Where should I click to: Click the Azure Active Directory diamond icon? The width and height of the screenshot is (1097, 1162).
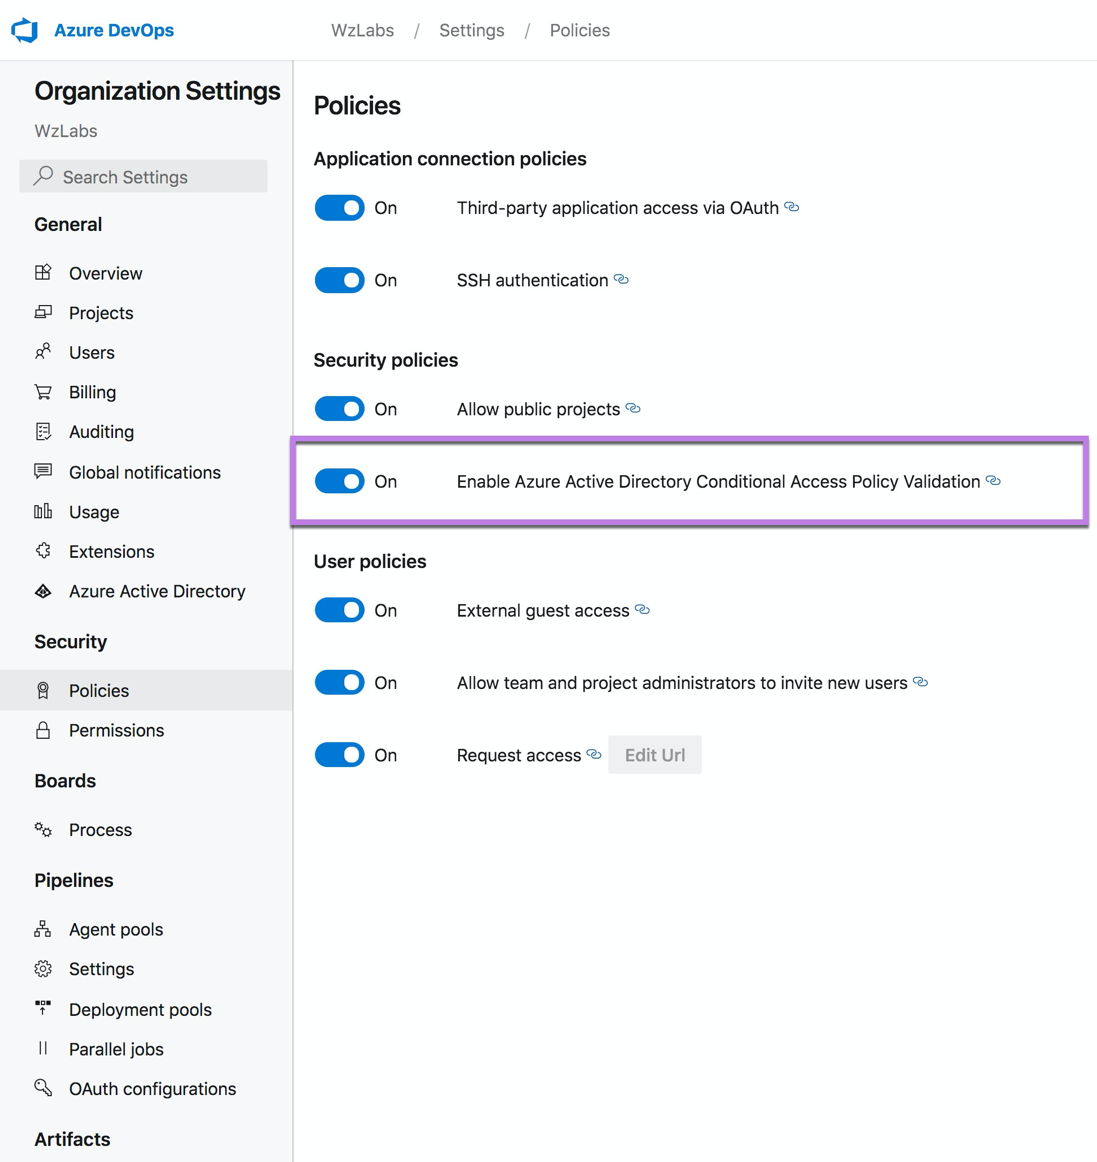(x=43, y=591)
